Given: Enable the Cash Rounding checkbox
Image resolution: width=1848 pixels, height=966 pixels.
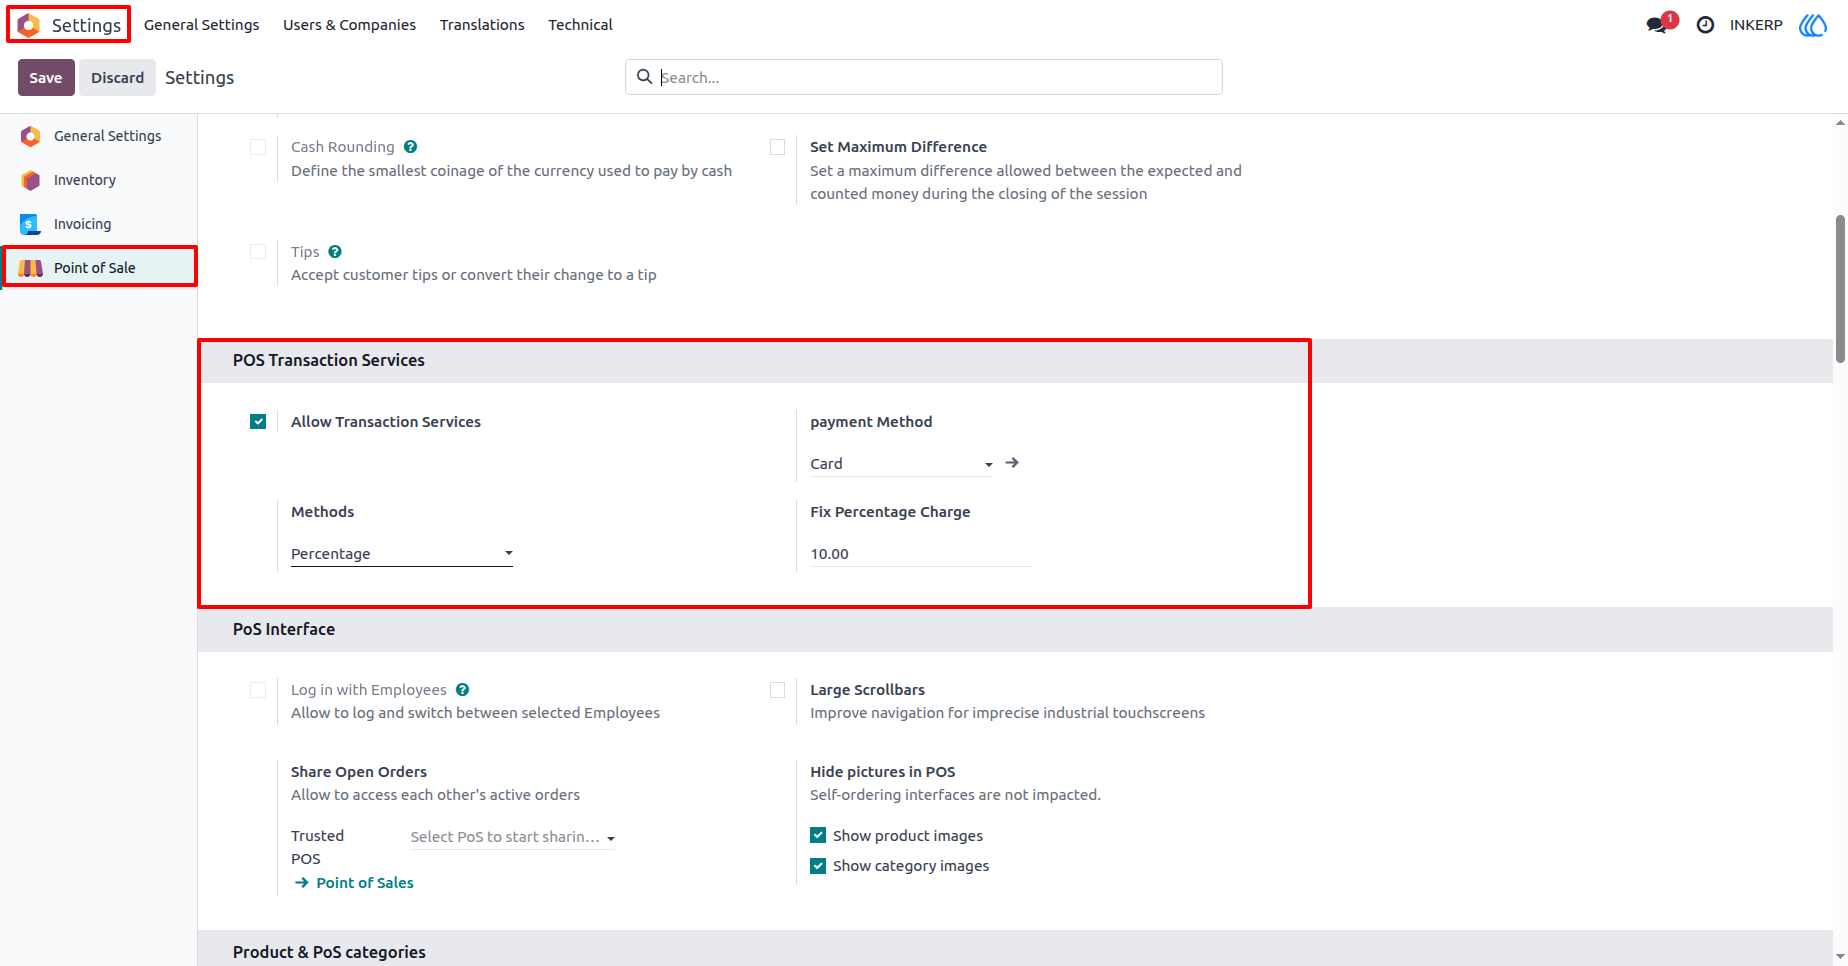Looking at the screenshot, I should click(x=258, y=147).
